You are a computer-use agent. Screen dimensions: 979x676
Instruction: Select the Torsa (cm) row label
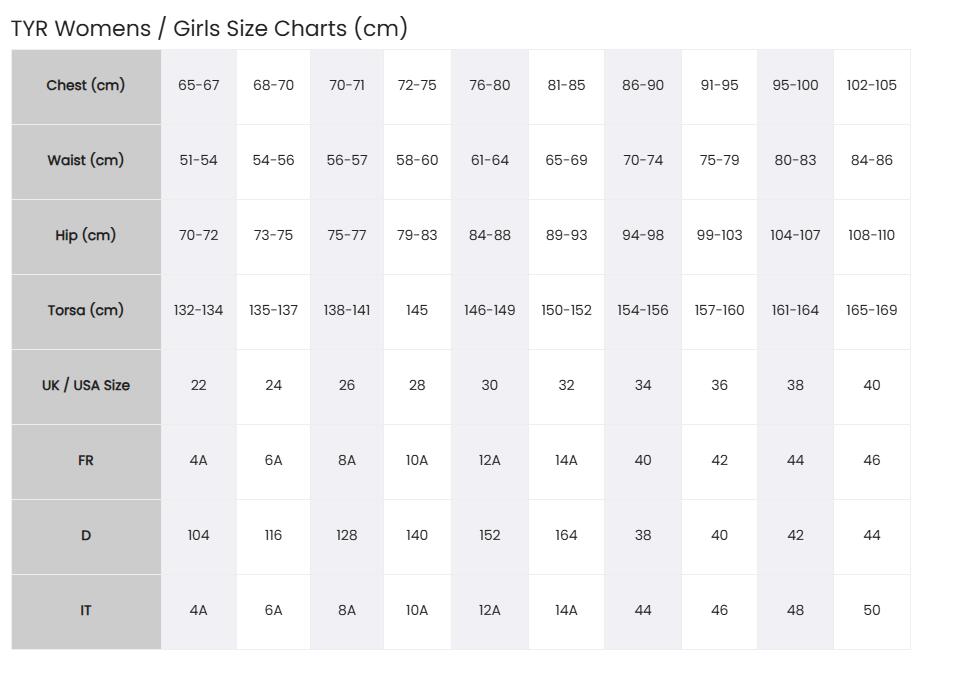point(86,311)
